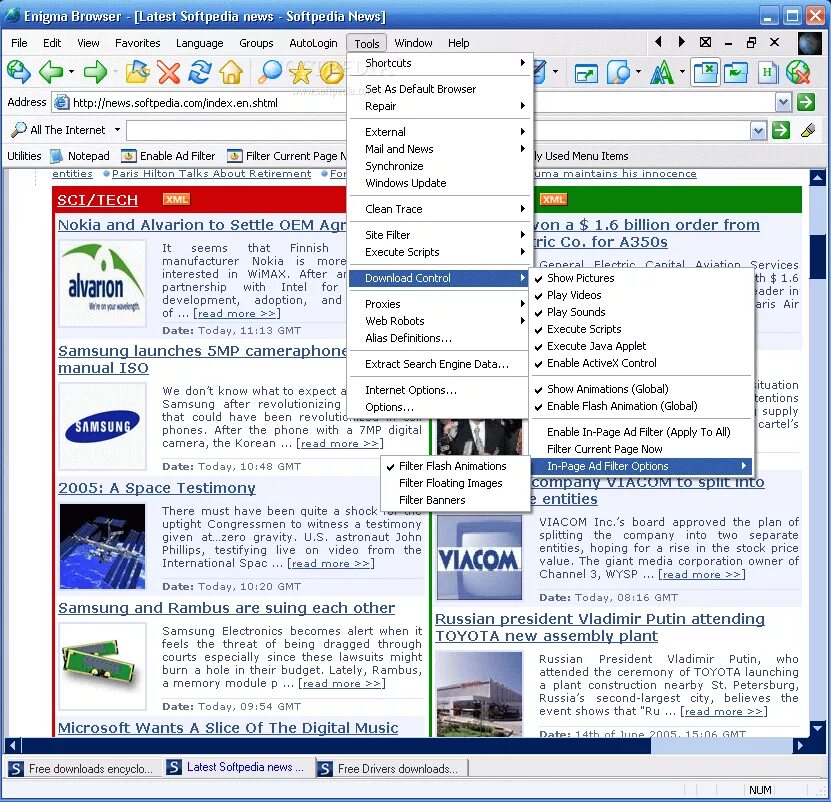Screen dimensions: 831x802
Task: Click Enable Ad Filter toolbar button
Action: [169, 156]
